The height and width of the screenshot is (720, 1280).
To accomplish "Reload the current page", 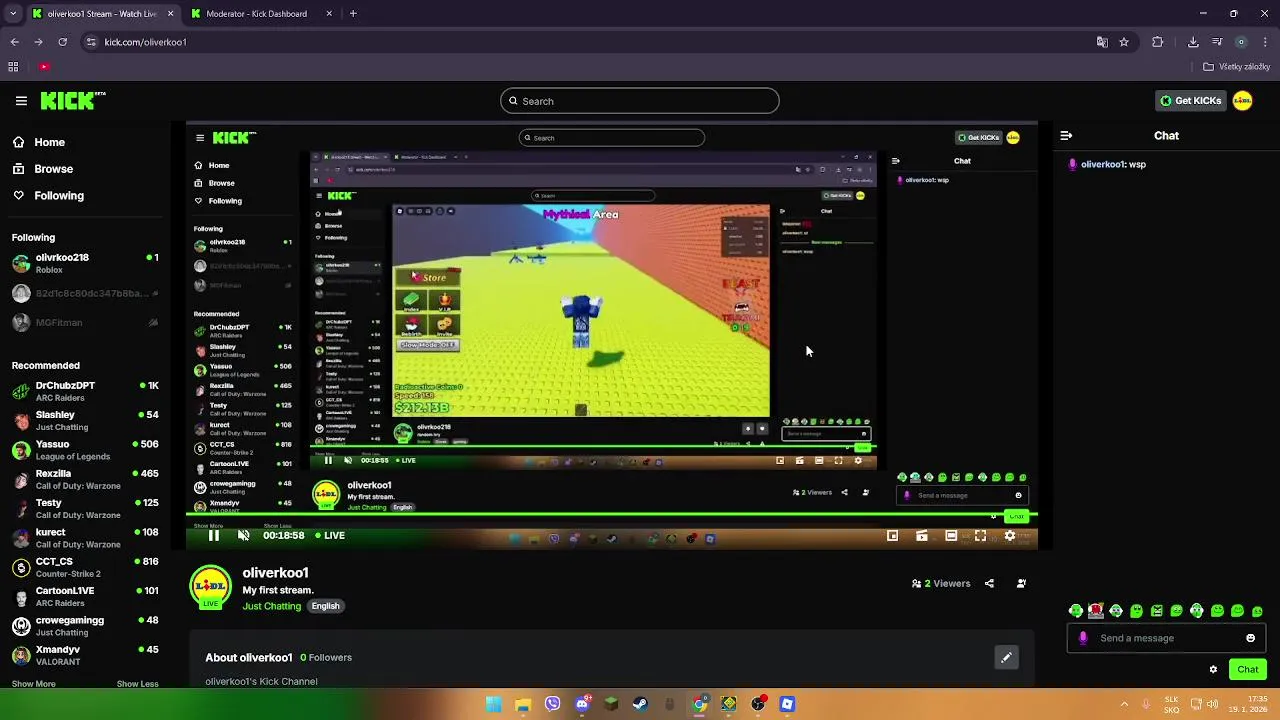I will pyautogui.click(x=63, y=42).
